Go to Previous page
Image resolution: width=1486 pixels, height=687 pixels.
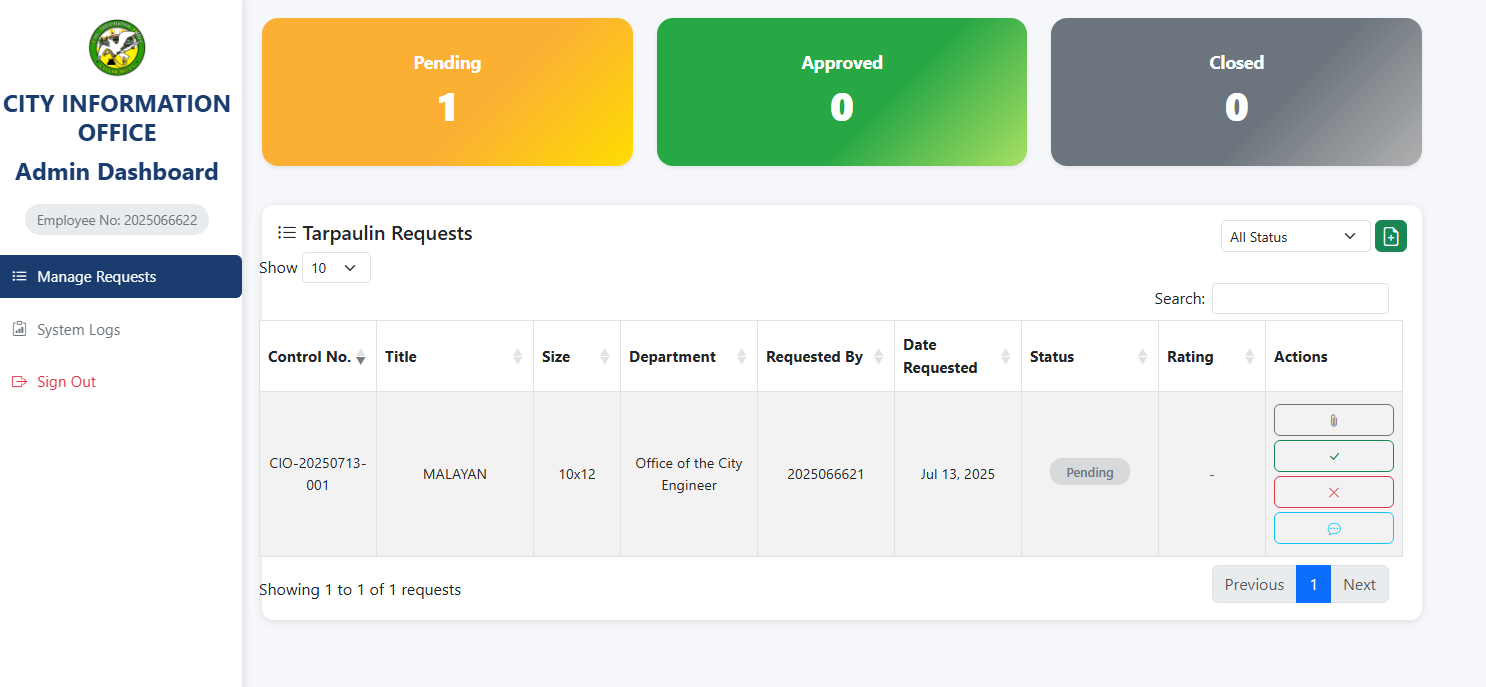[x=1254, y=584]
